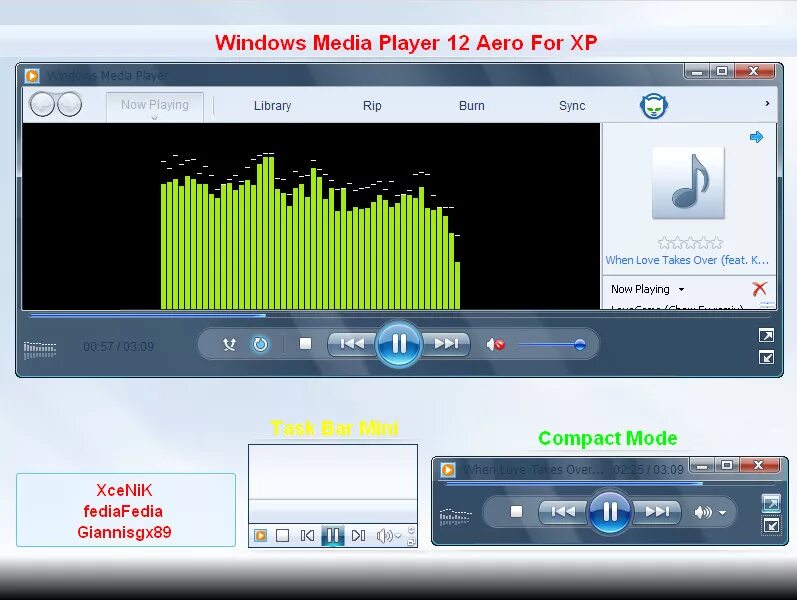The height and width of the screenshot is (600, 797).
Task: Stop playback in taskbar mini player
Action: coord(282,535)
